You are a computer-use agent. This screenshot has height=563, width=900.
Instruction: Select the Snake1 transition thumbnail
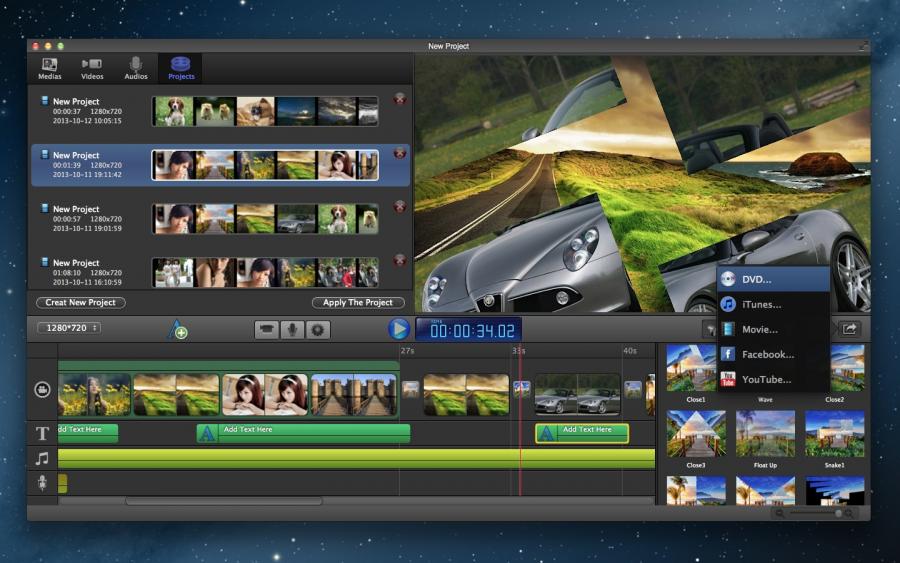point(835,434)
